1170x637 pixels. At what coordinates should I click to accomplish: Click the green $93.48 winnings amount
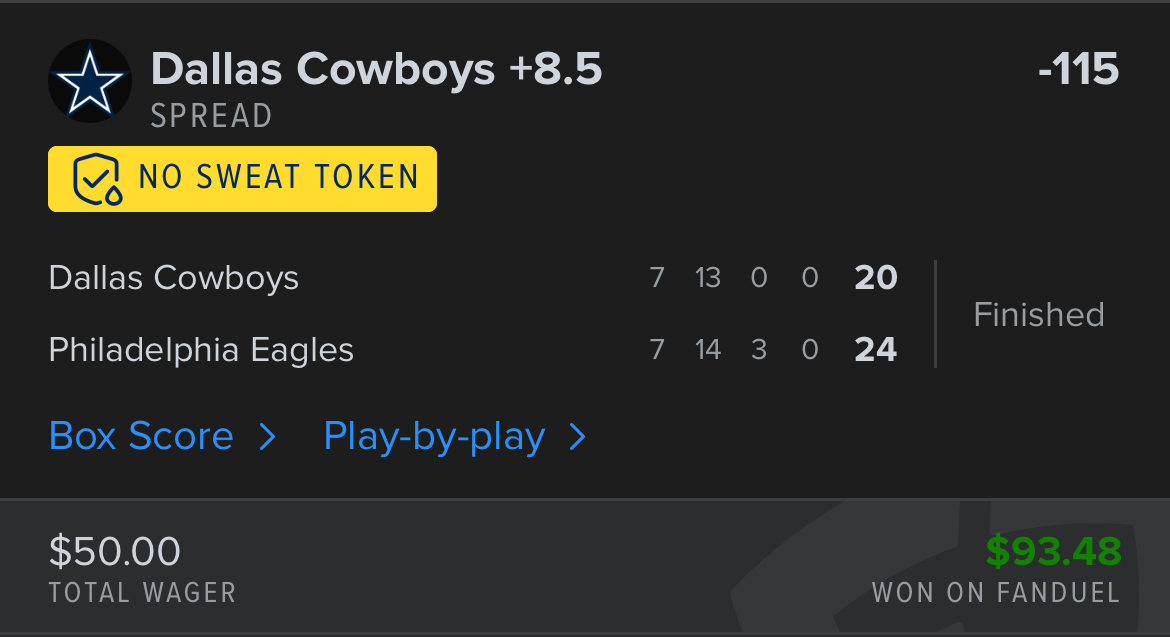coord(1053,551)
